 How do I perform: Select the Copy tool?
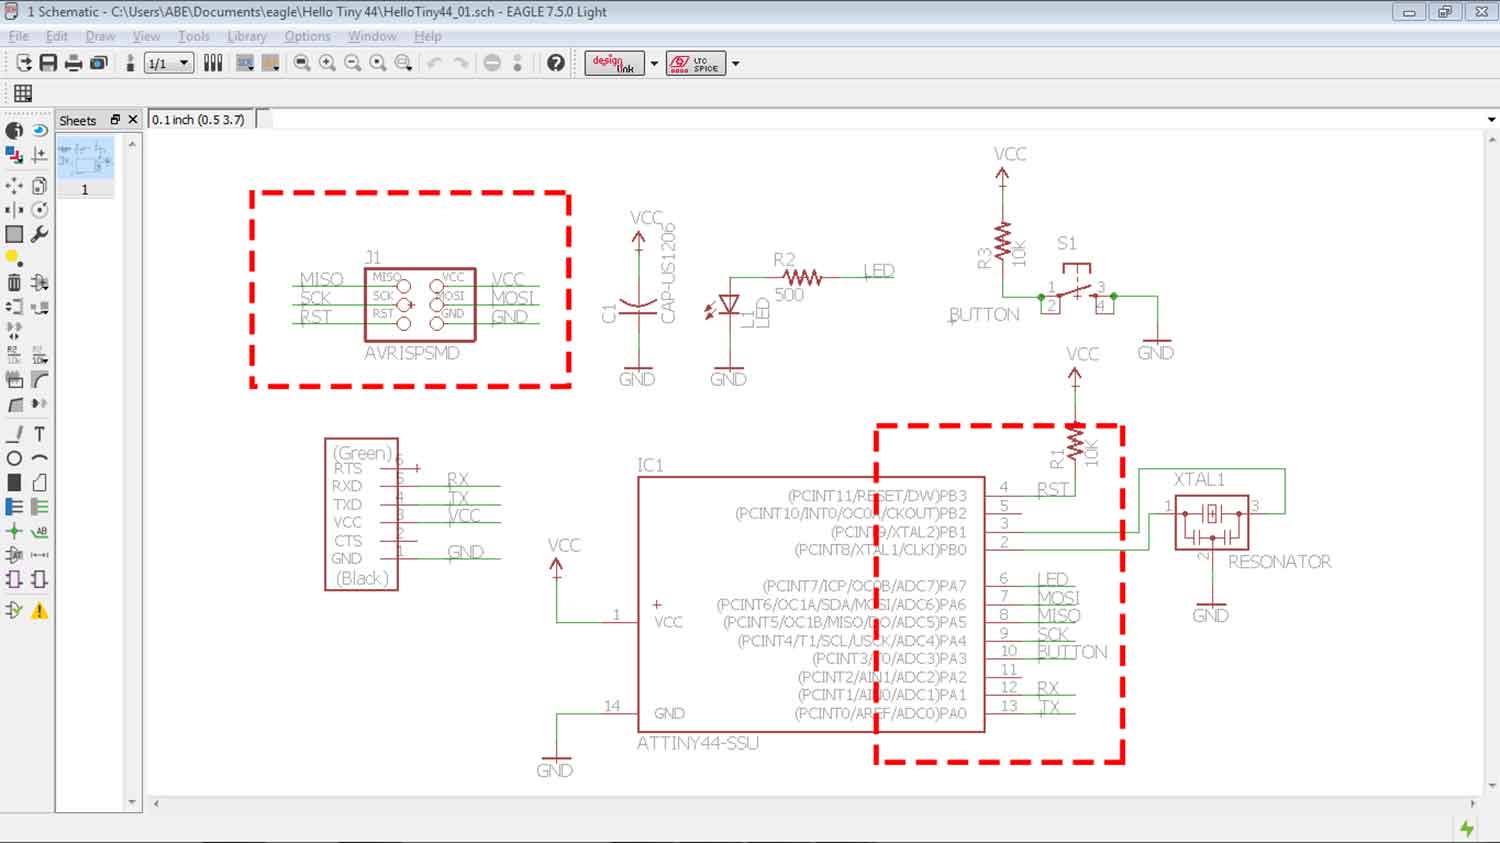[x=39, y=185]
